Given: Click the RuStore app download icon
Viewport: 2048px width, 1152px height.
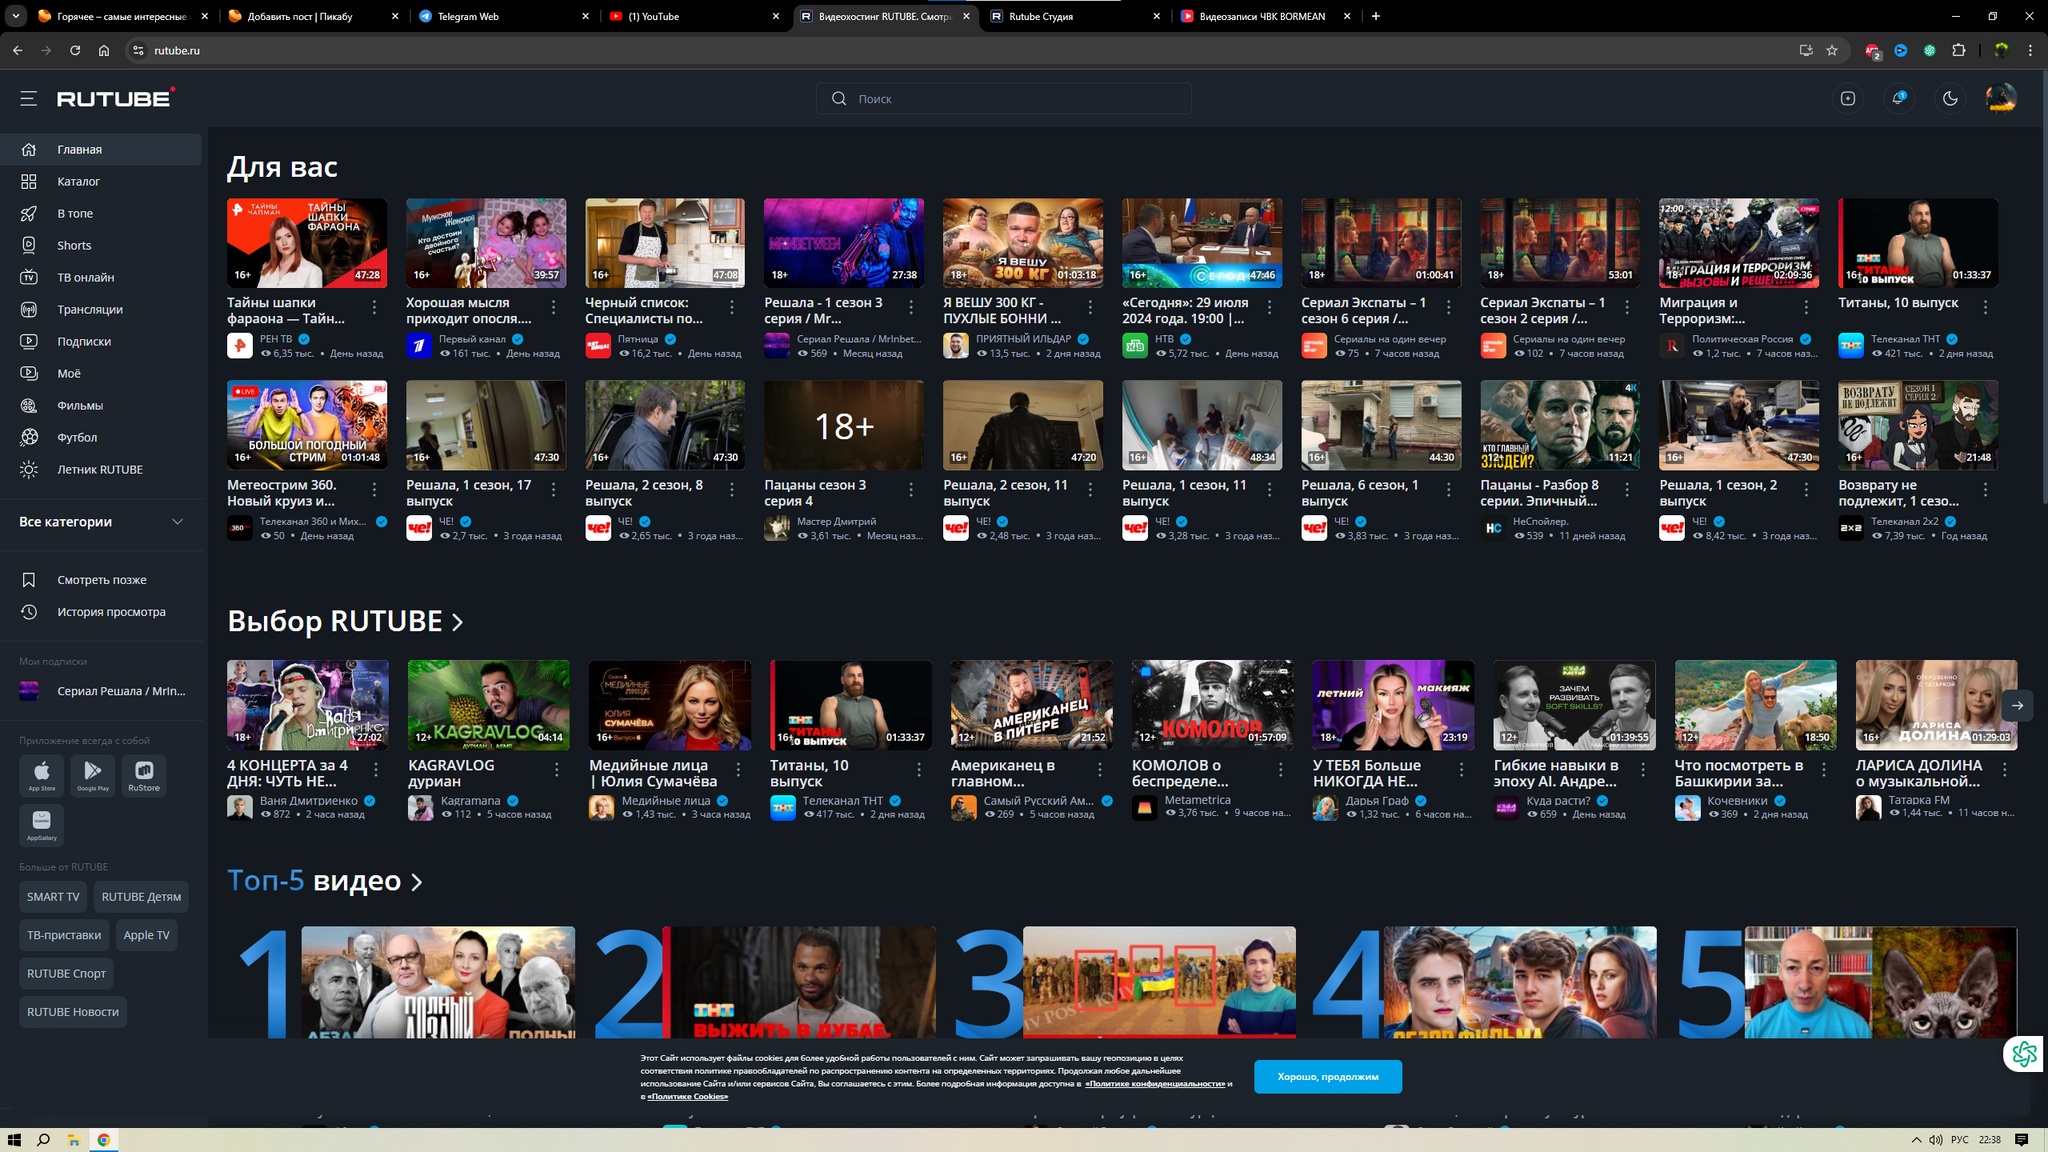Looking at the screenshot, I should (144, 775).
